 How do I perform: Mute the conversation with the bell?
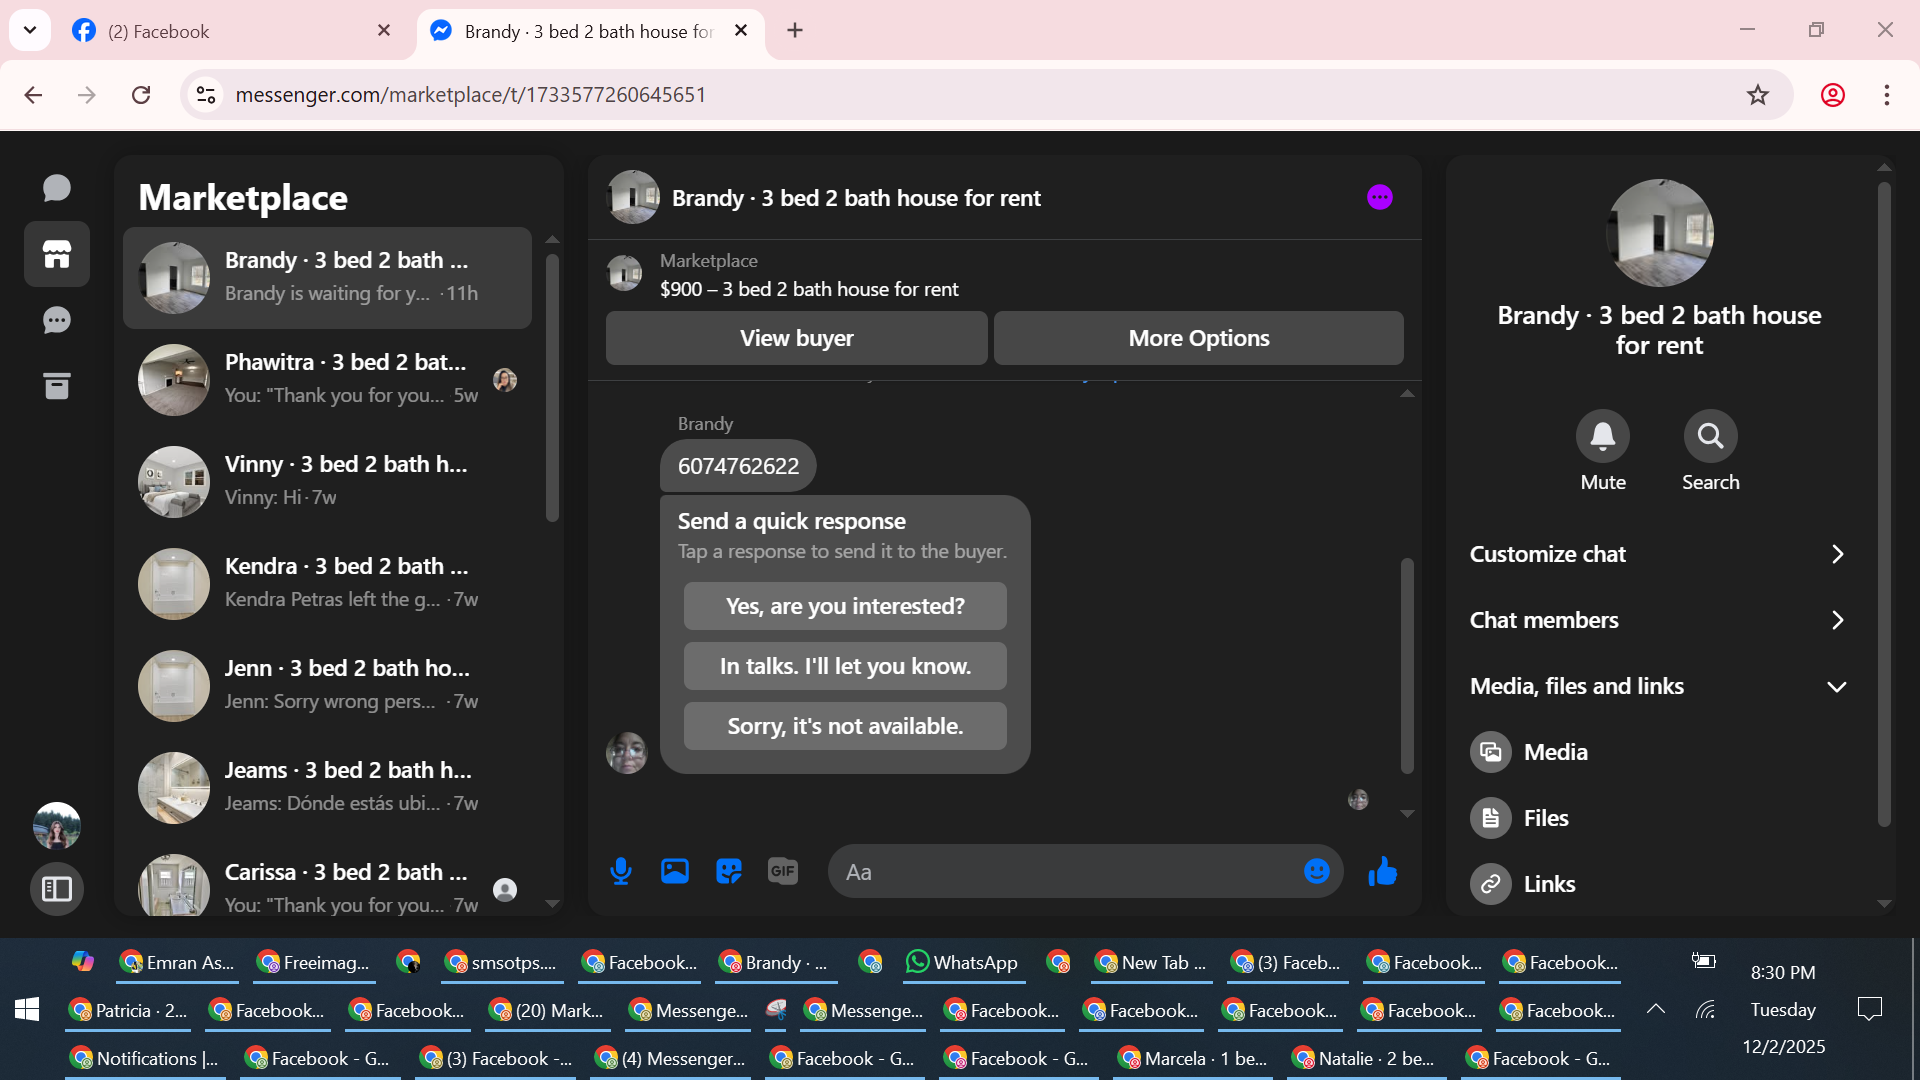(x=1602, y=437)
